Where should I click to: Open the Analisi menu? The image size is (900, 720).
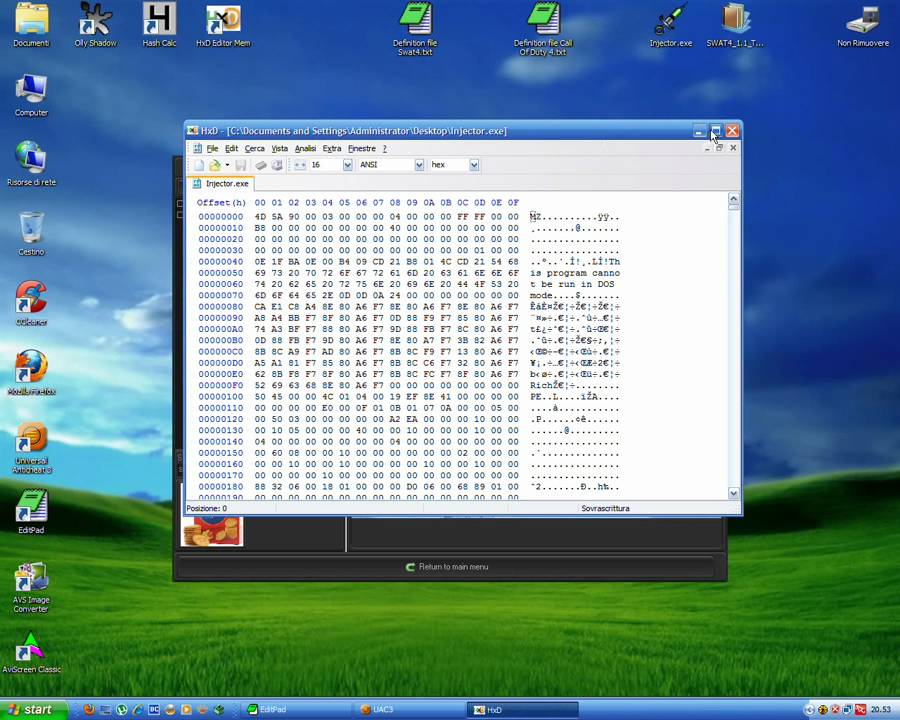pyautogui.click(x=305, y=149)
